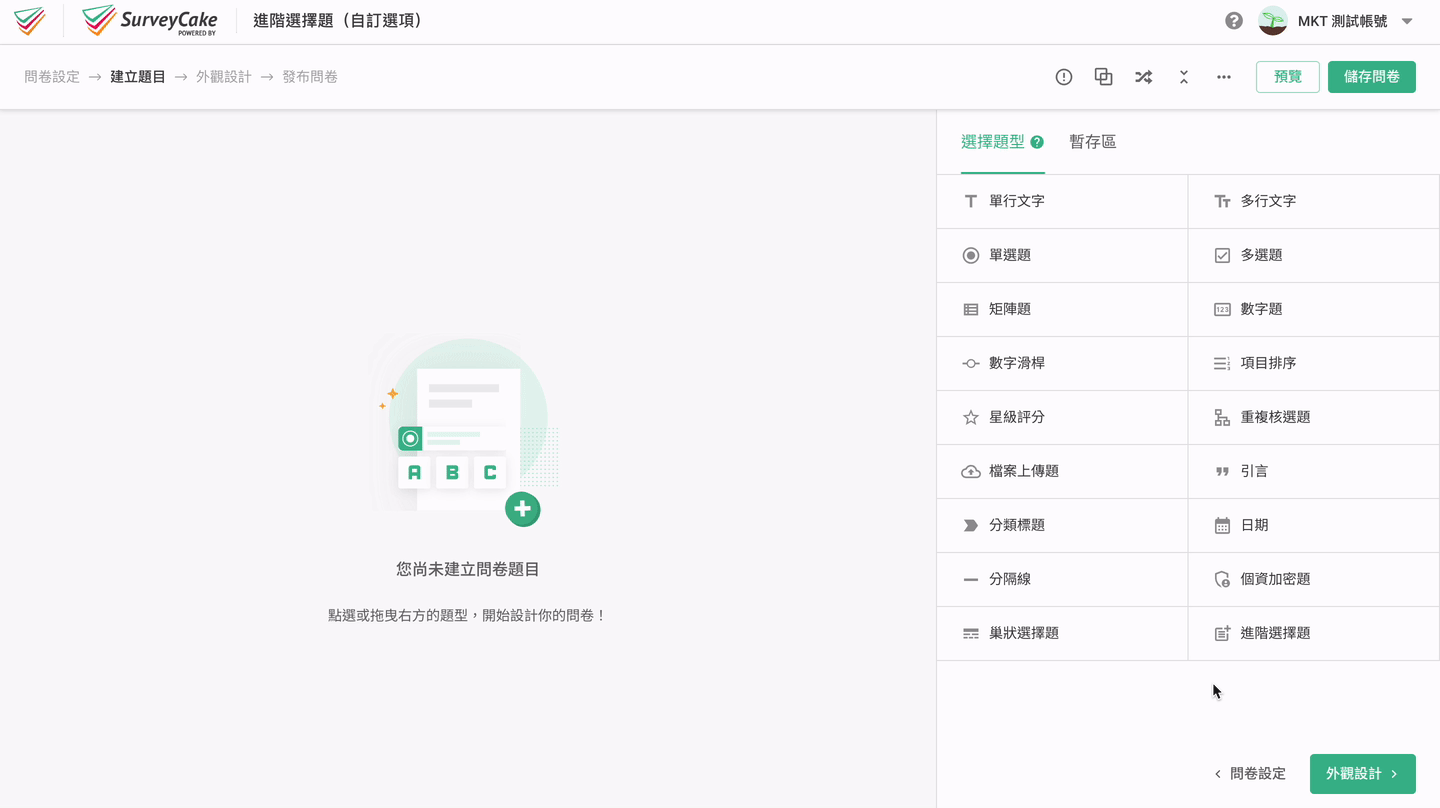Click the copy/duplicate squares icon

point(1104,77)
